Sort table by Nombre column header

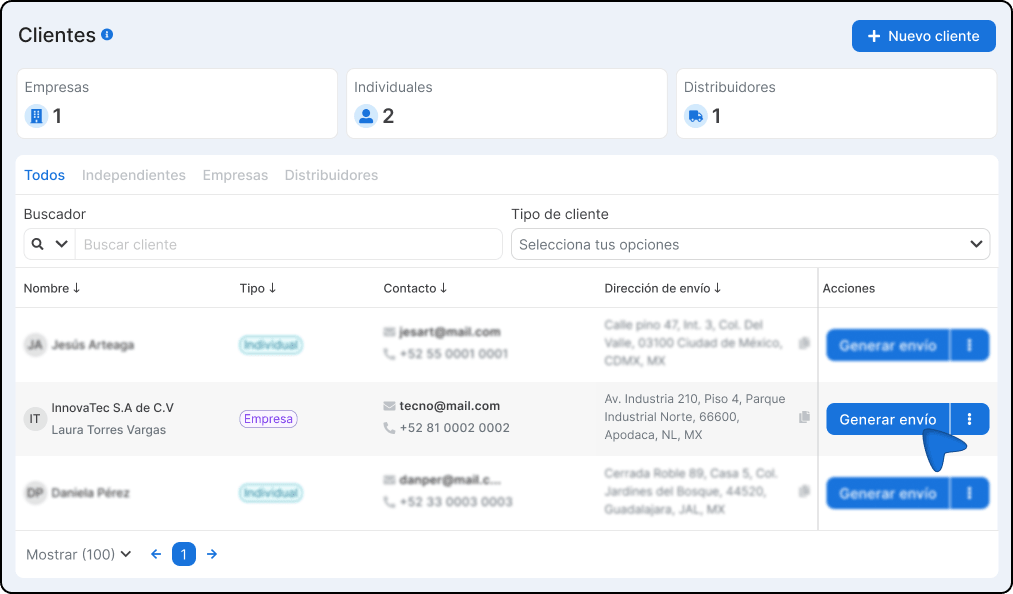(x=52, y=288)
